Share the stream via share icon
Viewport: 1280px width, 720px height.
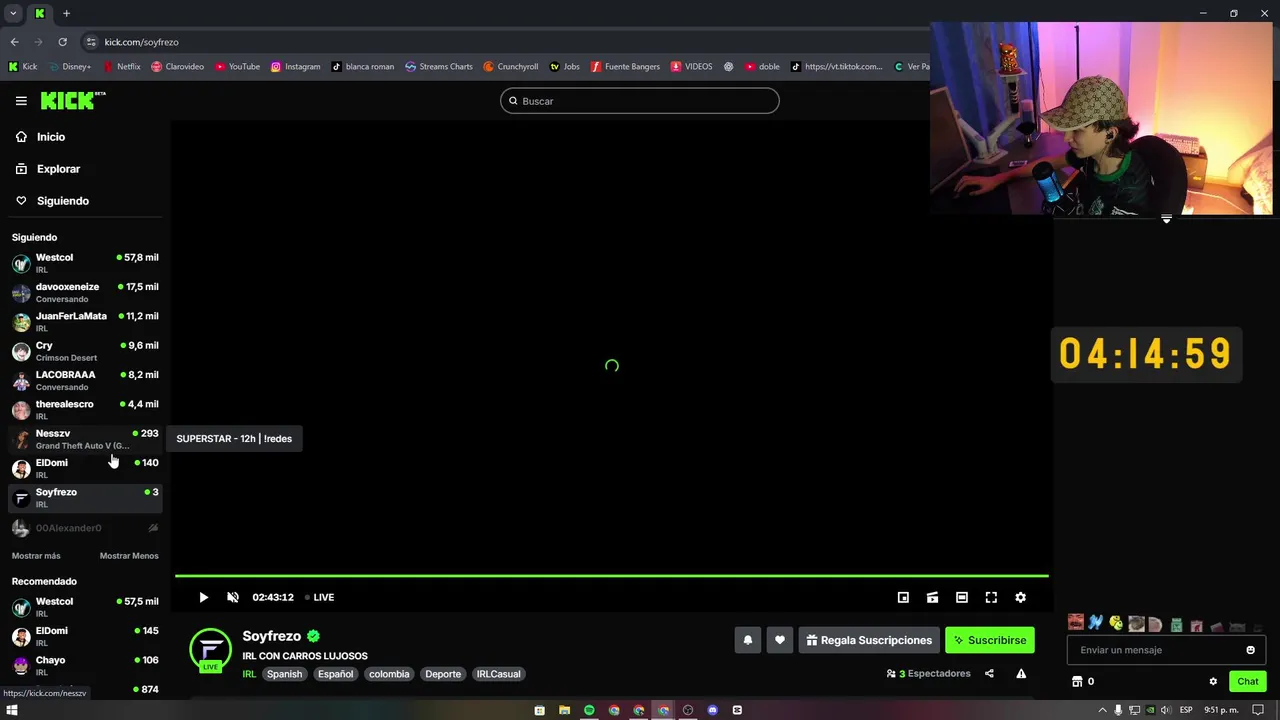[x=989, y=674]
